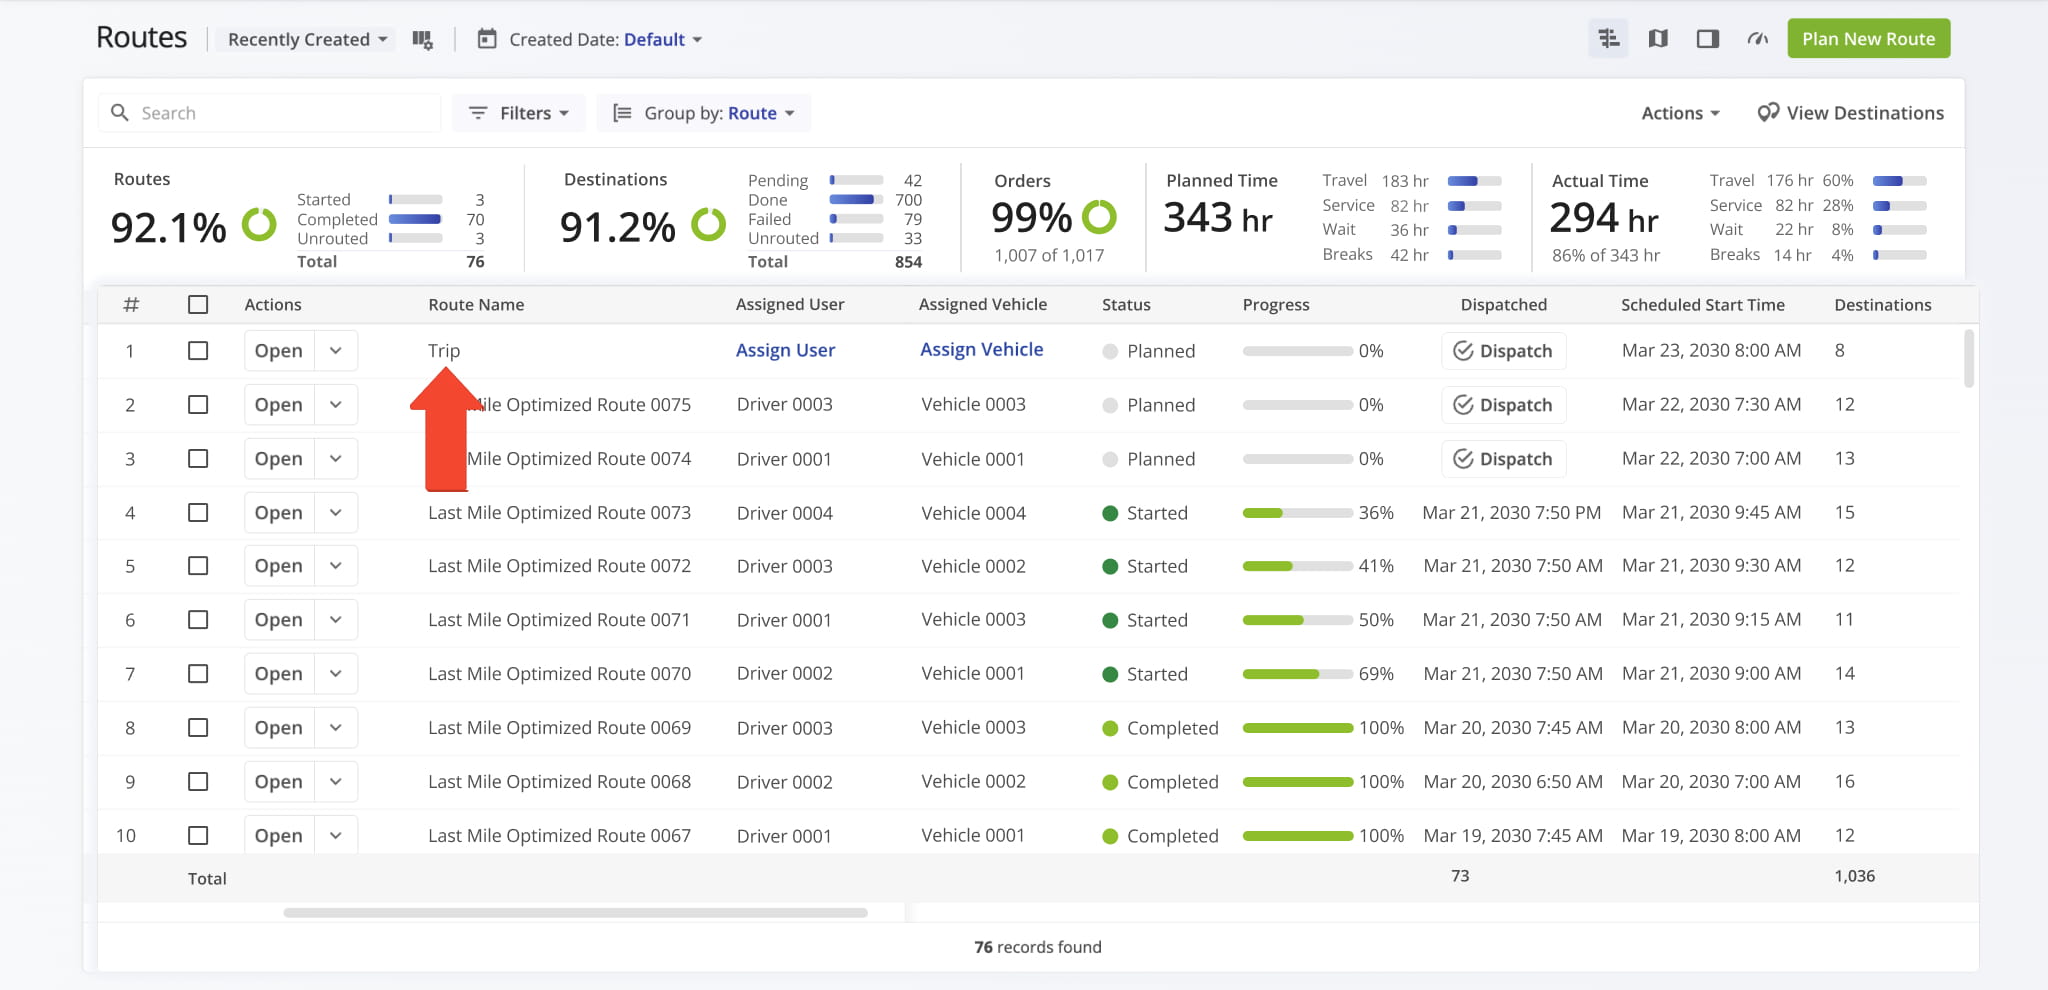2048x990 pixels.
Task: Open the Actions menu in toolbar
Action: tap(1680, 113)
